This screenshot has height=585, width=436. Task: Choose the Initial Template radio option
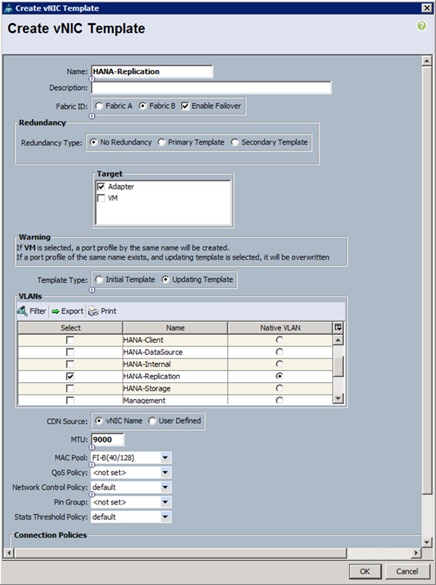[x=99, y=279]
